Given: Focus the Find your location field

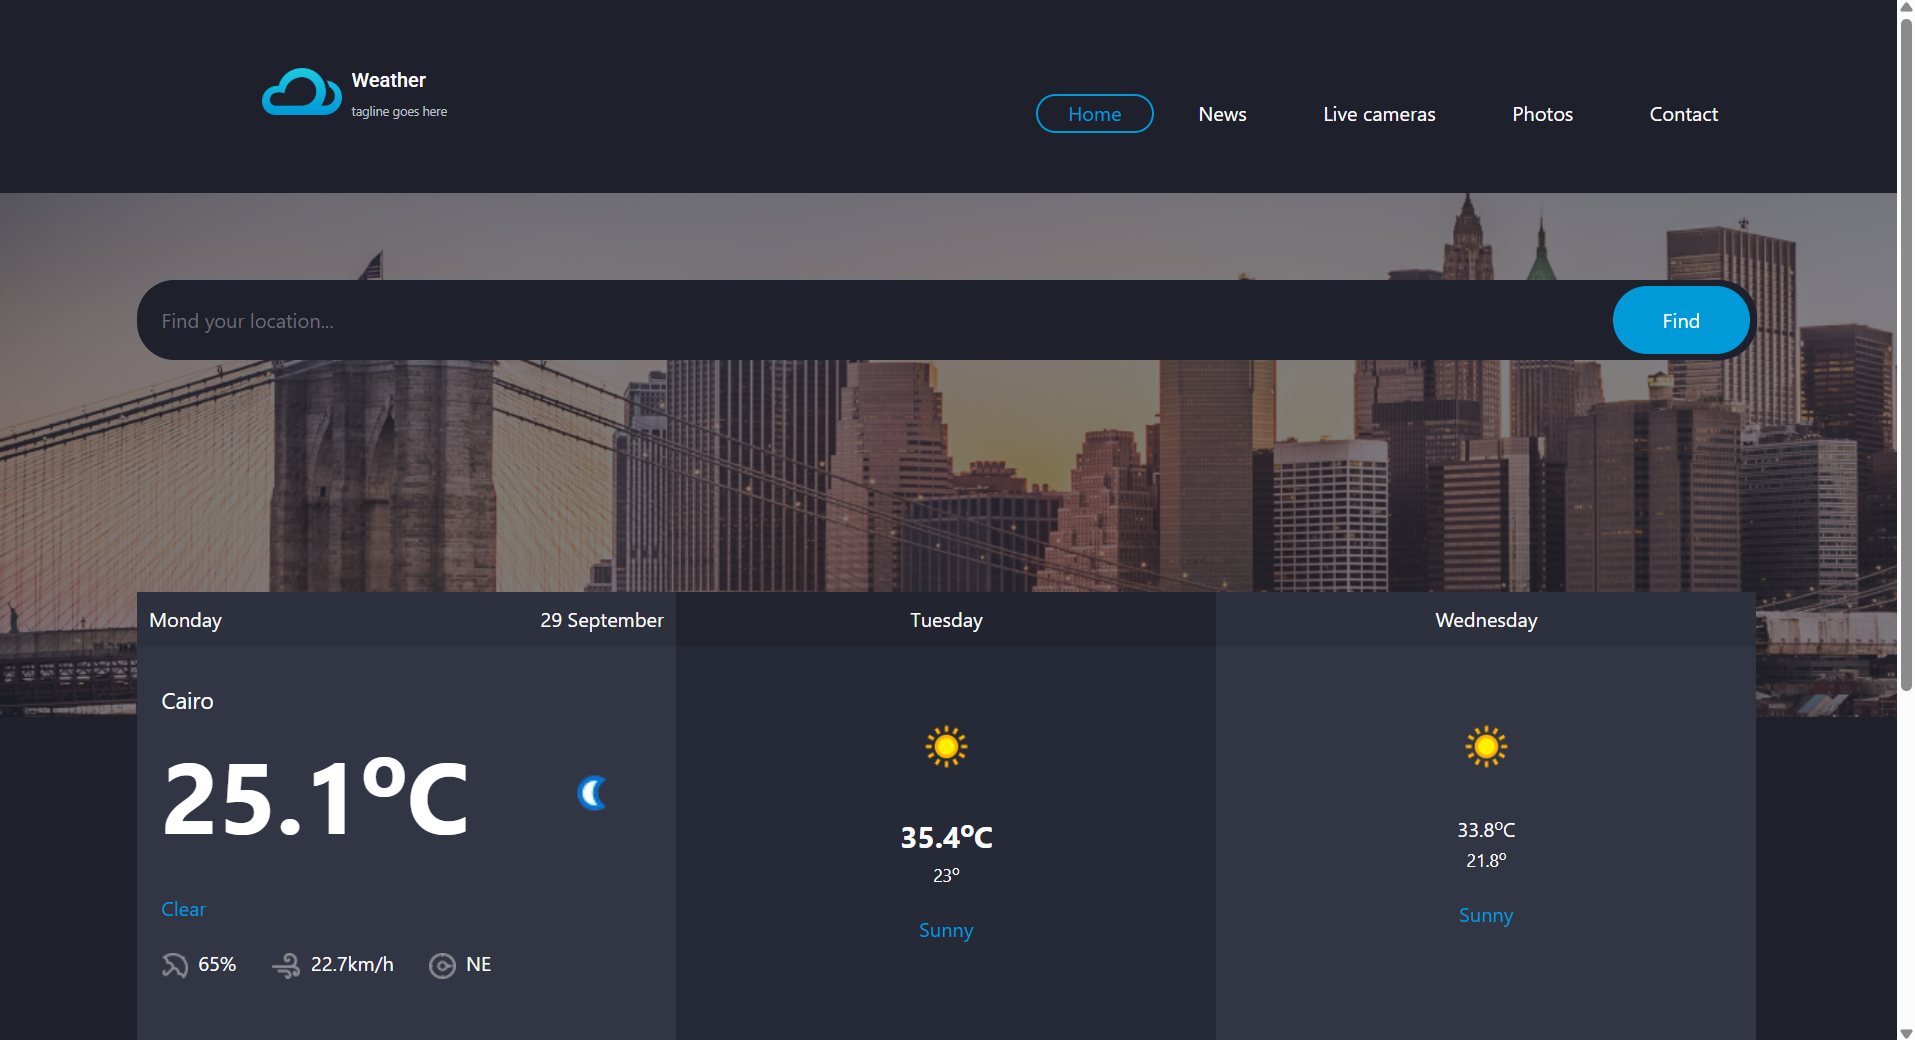Looking at the screenshot, I should coord(870,321).
